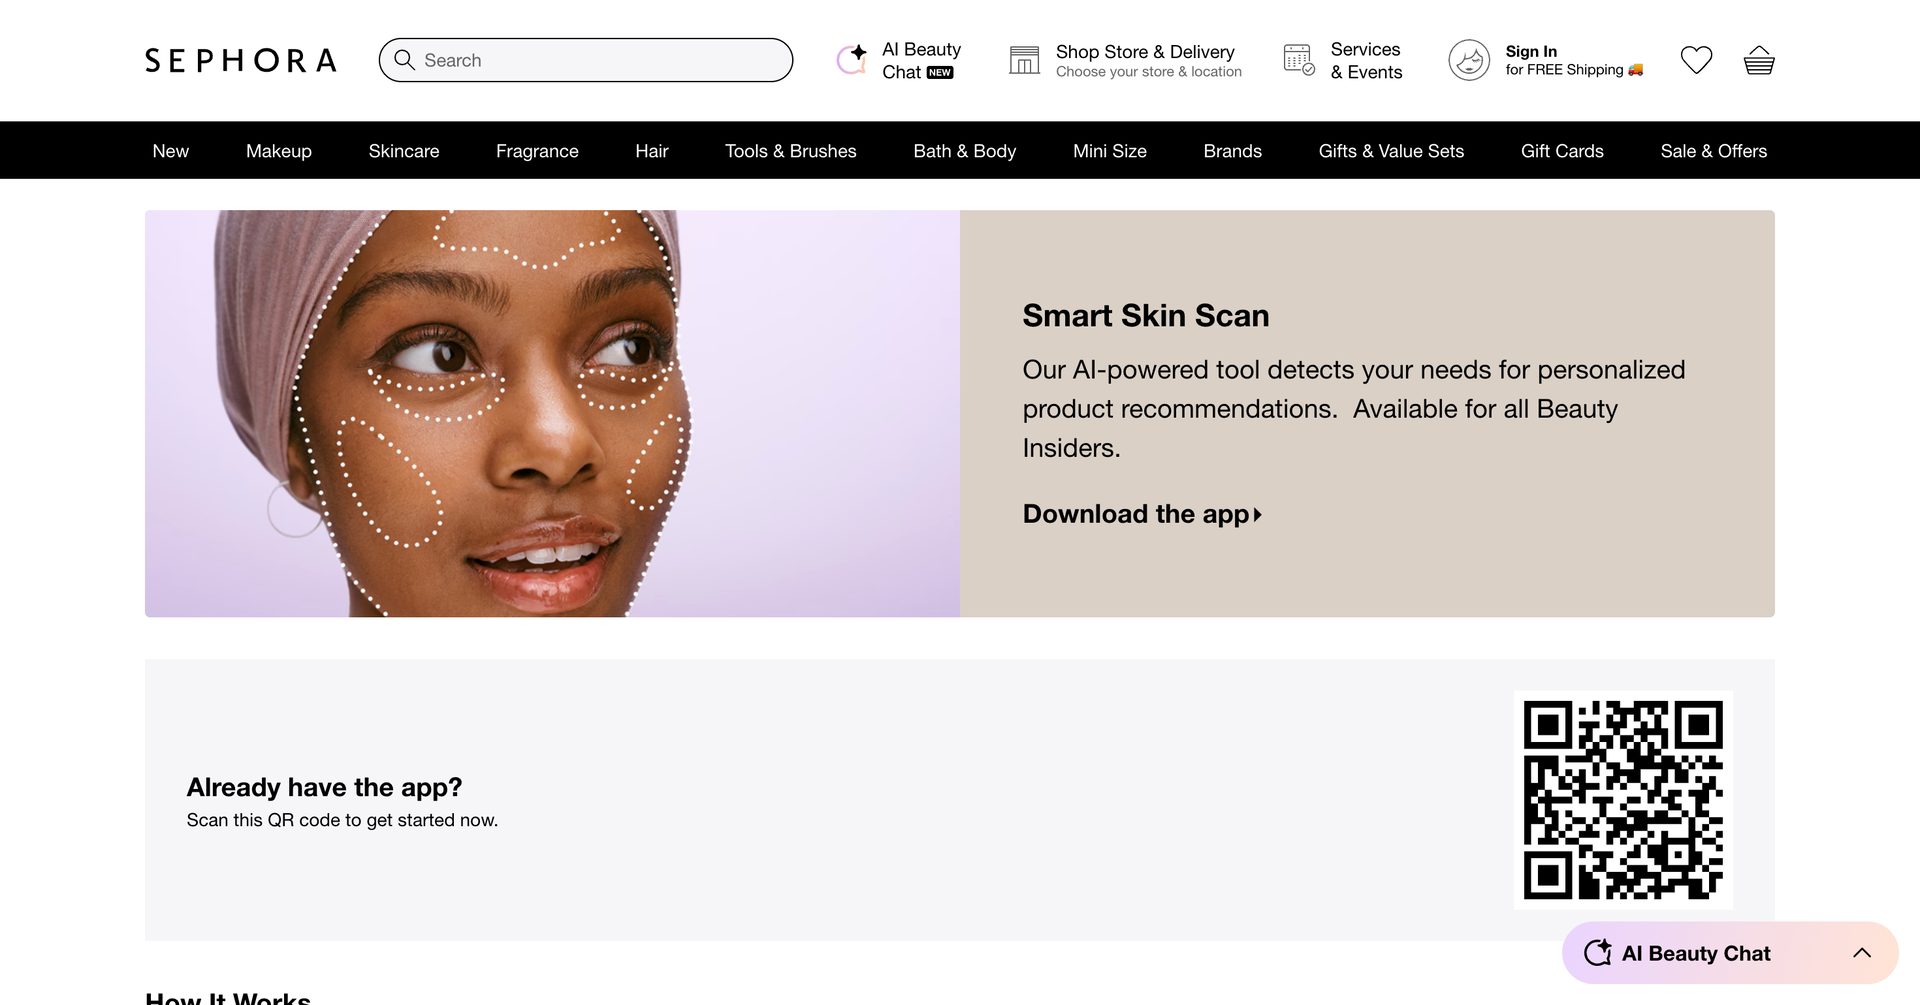The height and width of the screenshot is (1005, 1920).
Task: Select the Makeup menu item
Action: (x=278, y=150)
